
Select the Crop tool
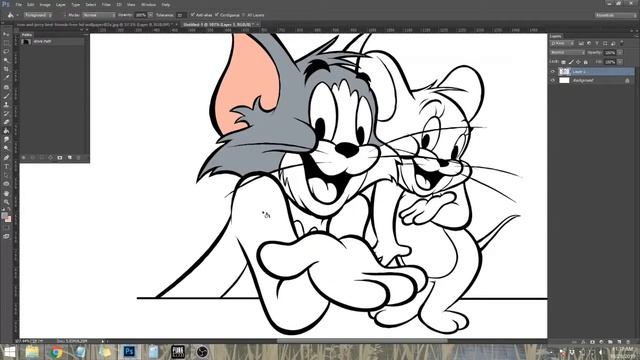6,69
